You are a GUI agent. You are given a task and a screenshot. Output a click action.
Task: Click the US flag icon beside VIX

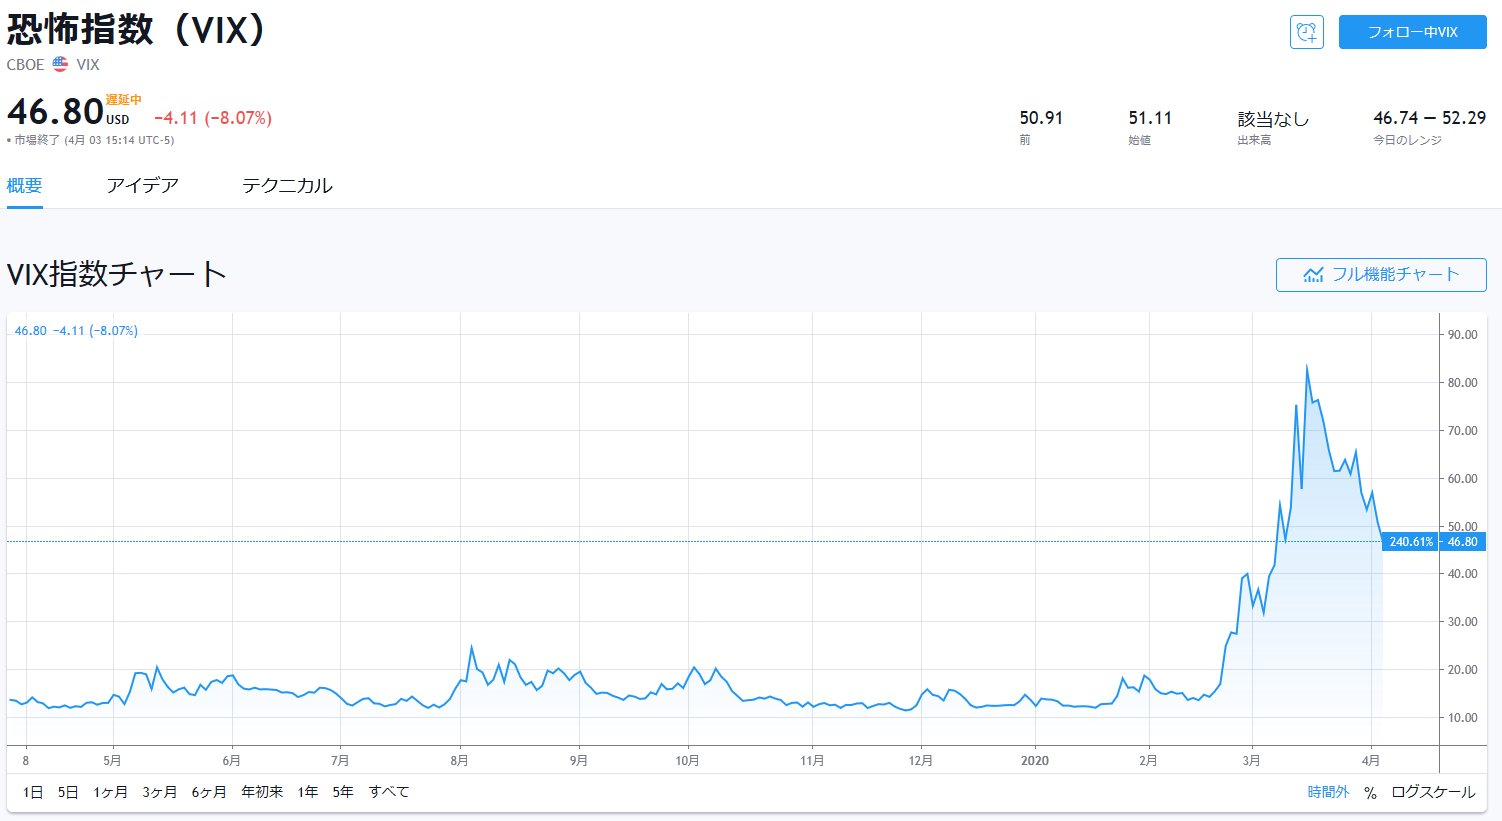pos(60,64)
